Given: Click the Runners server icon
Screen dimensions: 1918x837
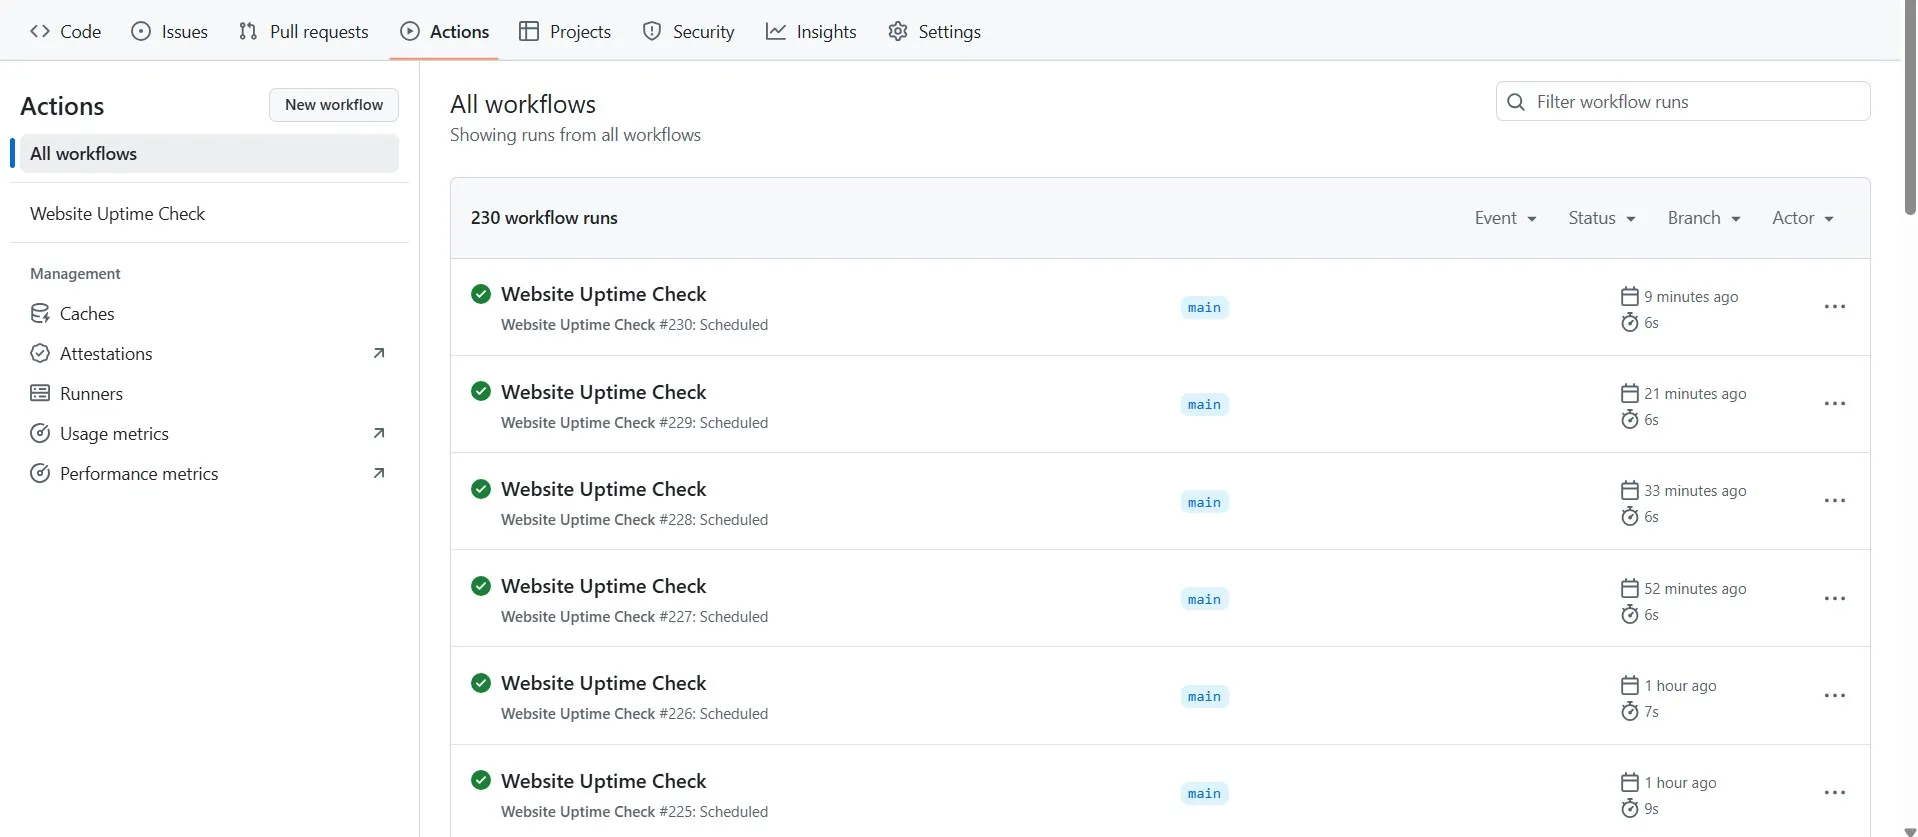Looking at the screenshot, I should pyautogui.click(x=40, y=393).
